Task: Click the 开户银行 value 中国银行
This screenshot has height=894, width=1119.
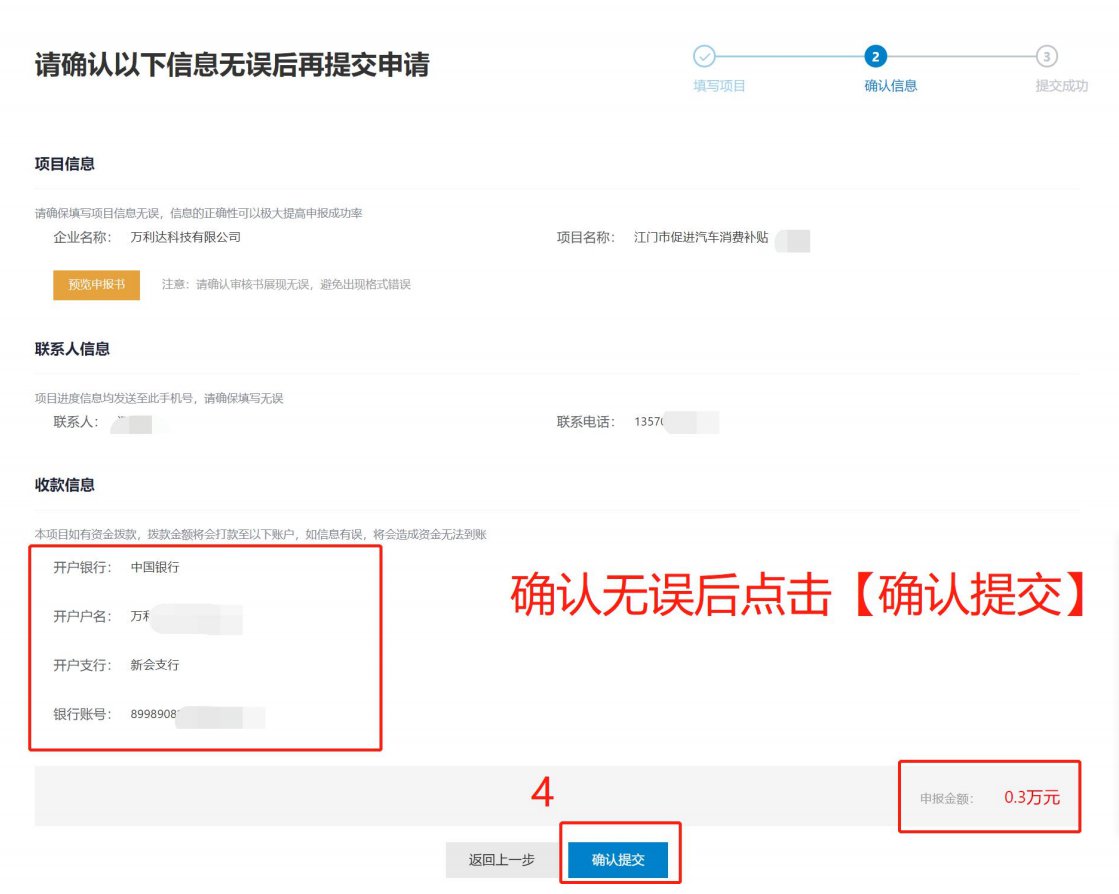Action: [155, 568]
